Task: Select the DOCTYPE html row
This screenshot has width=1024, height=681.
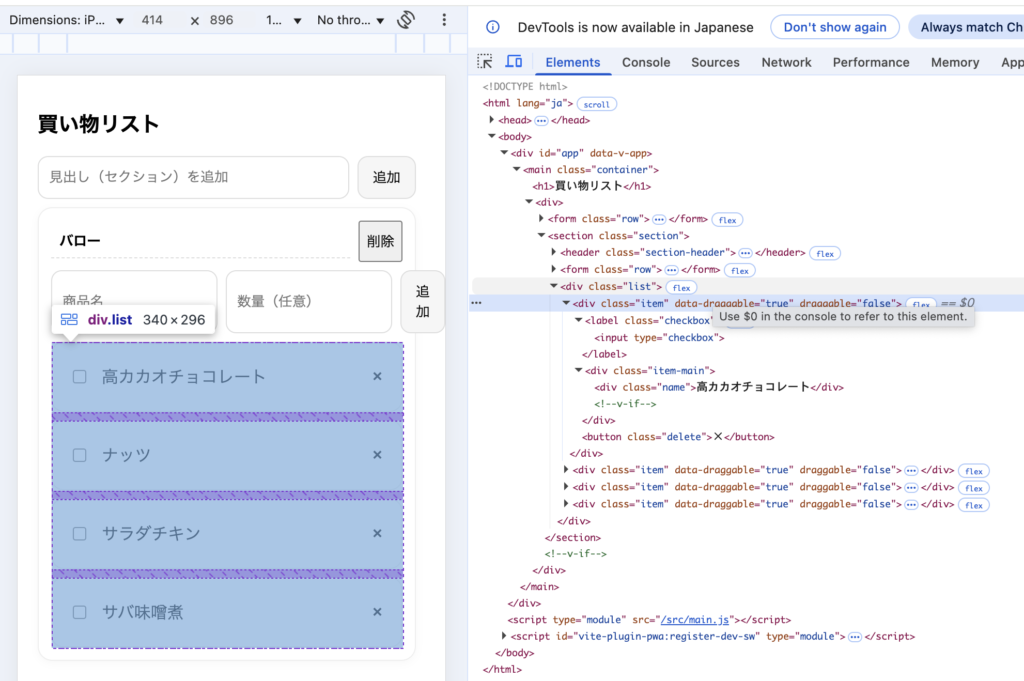Action: point(524,86)
